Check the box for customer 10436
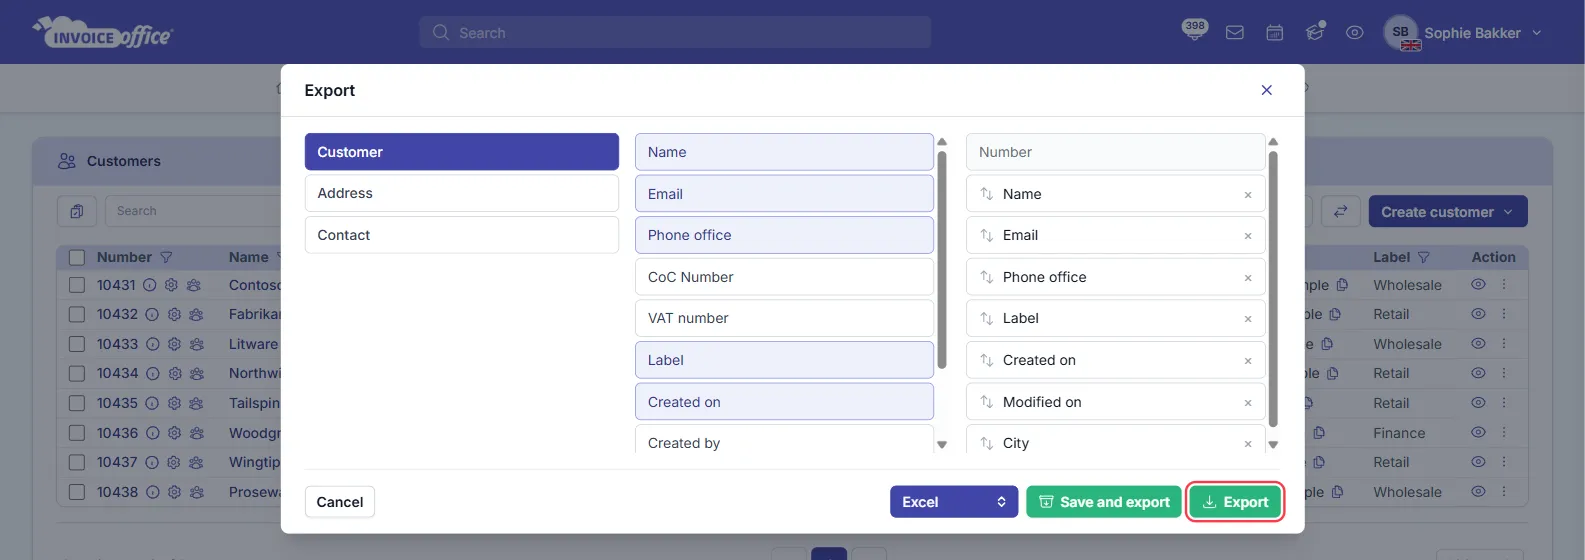 [77, 433]
